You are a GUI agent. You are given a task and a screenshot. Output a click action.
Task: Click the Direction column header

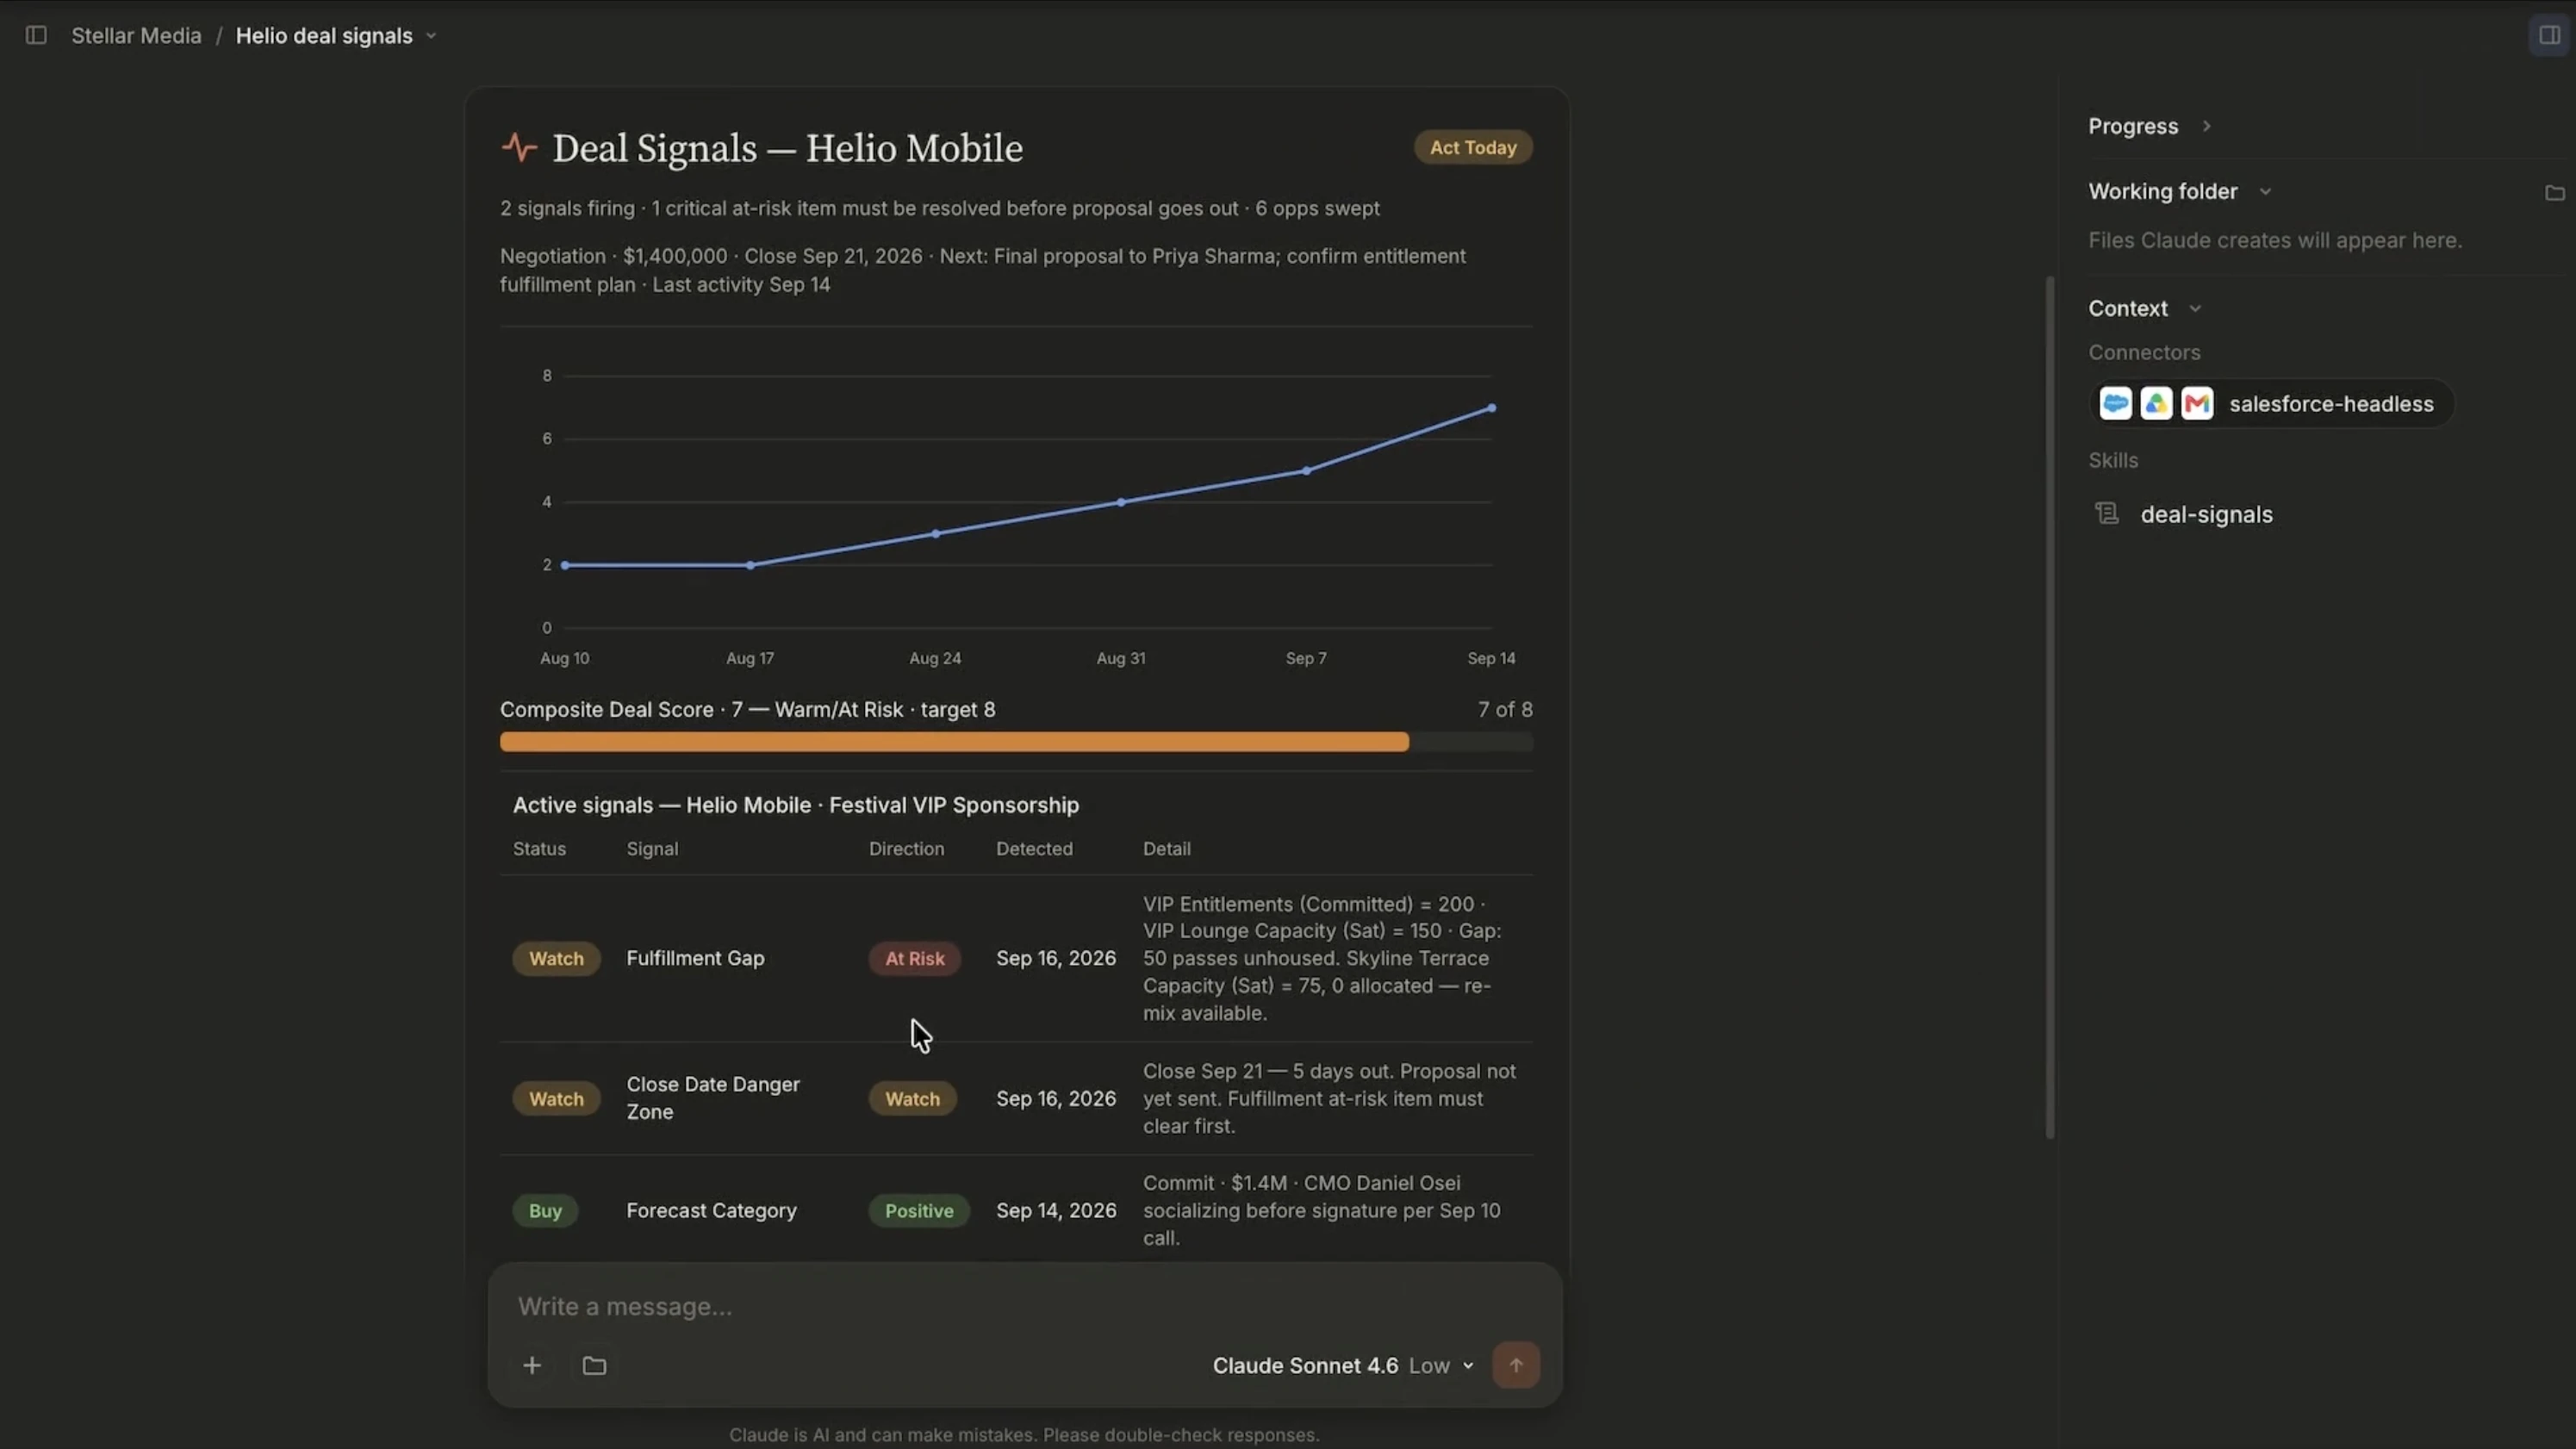pyautogui.click(x=906, y=849)
